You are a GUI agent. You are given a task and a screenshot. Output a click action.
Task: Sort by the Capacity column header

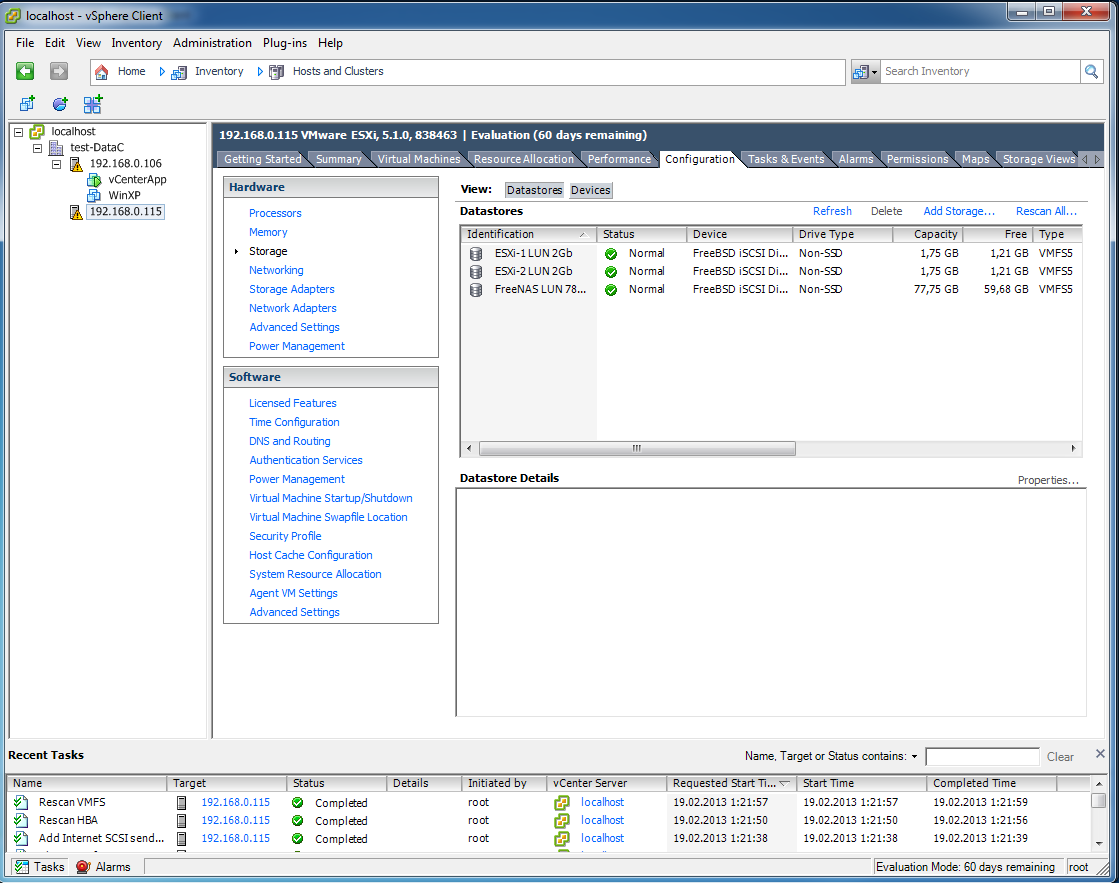pos(928,234)
